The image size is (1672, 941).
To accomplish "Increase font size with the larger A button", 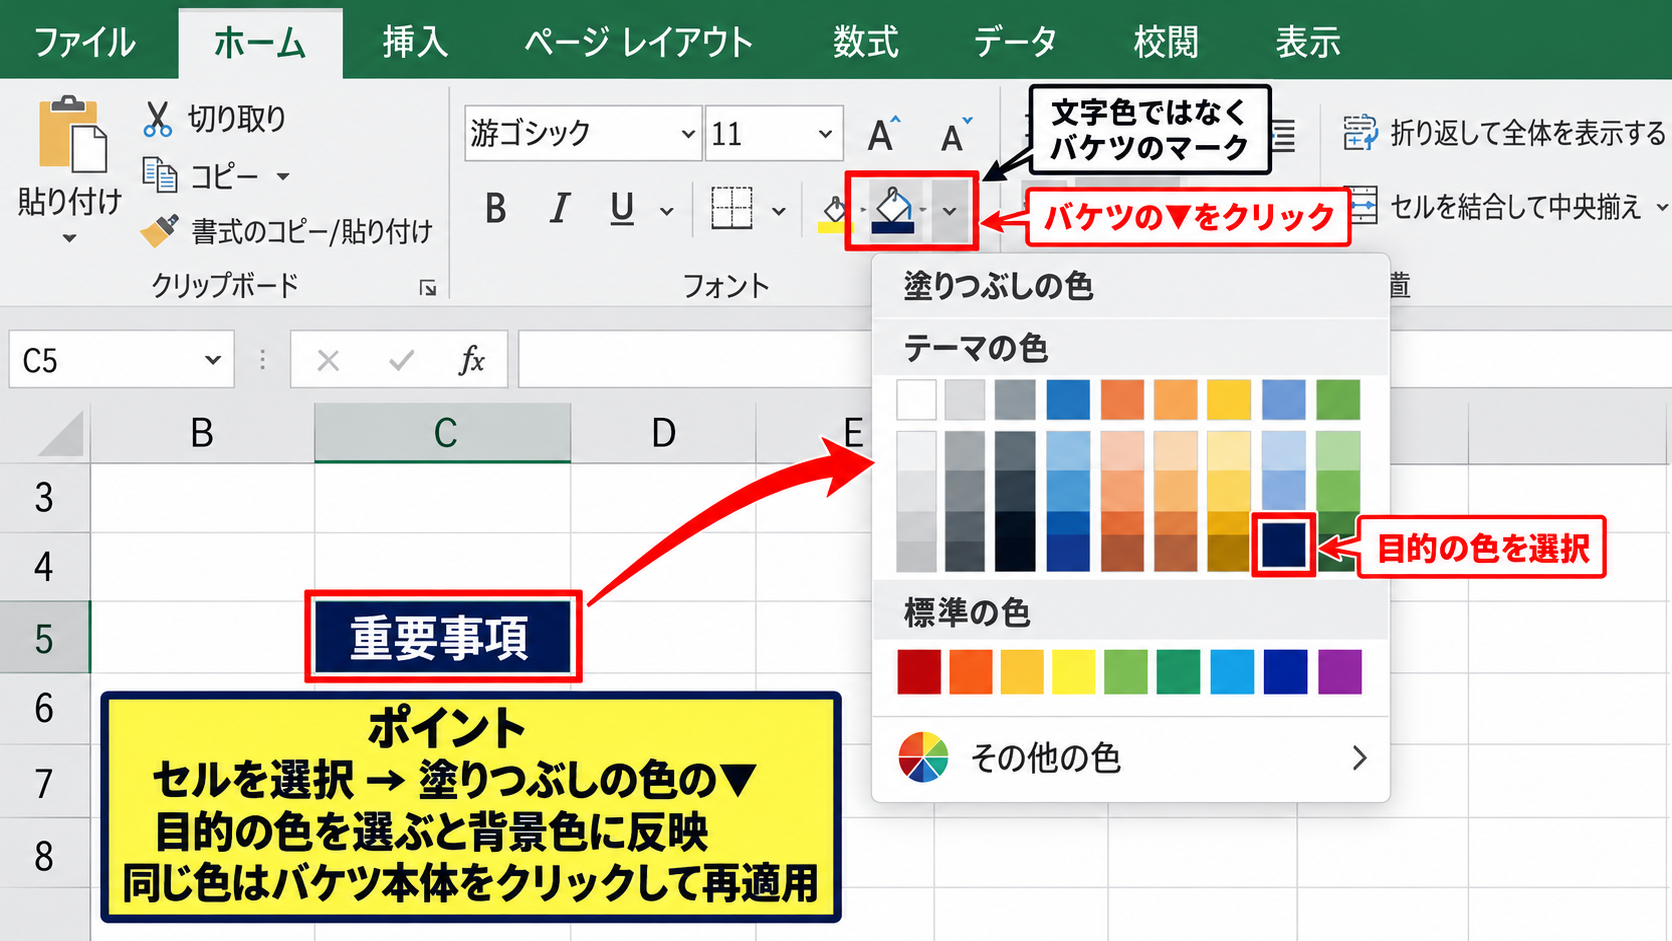I will (x=883, y=134).
